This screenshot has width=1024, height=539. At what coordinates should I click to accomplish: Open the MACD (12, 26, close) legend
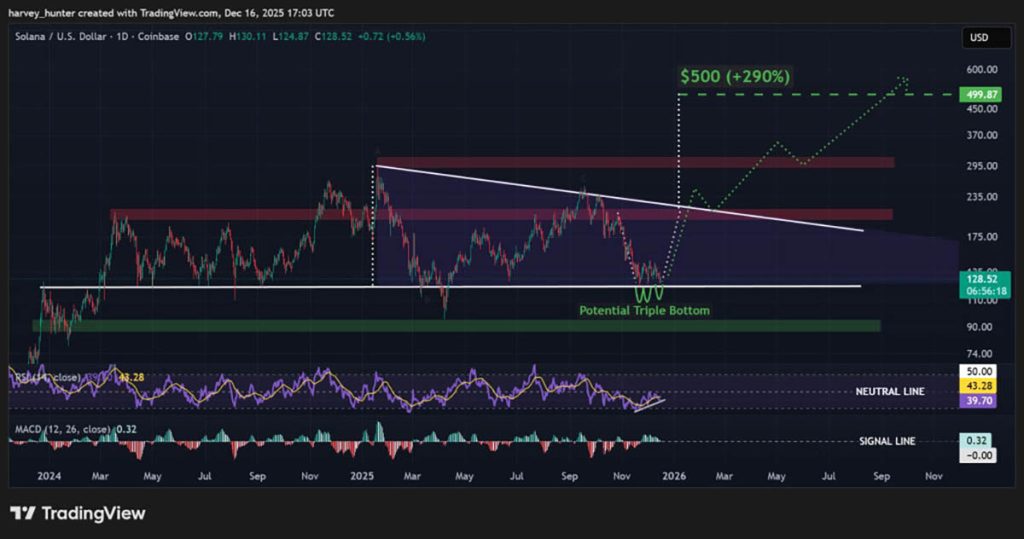pos(70,430)
